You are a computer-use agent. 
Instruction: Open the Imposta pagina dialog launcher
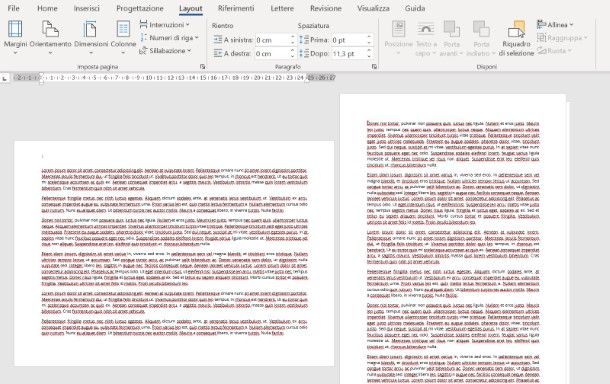coord(202,67)
